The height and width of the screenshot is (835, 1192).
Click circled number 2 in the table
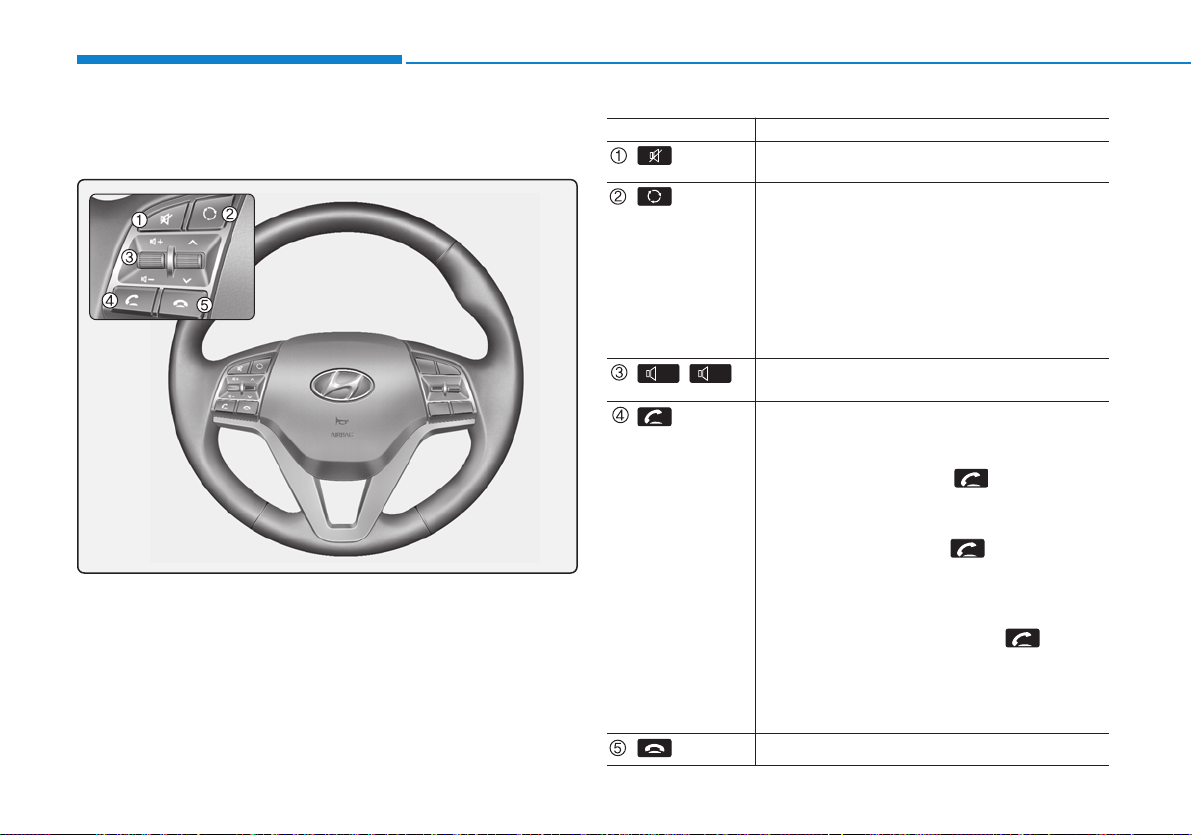coord(618,196)
